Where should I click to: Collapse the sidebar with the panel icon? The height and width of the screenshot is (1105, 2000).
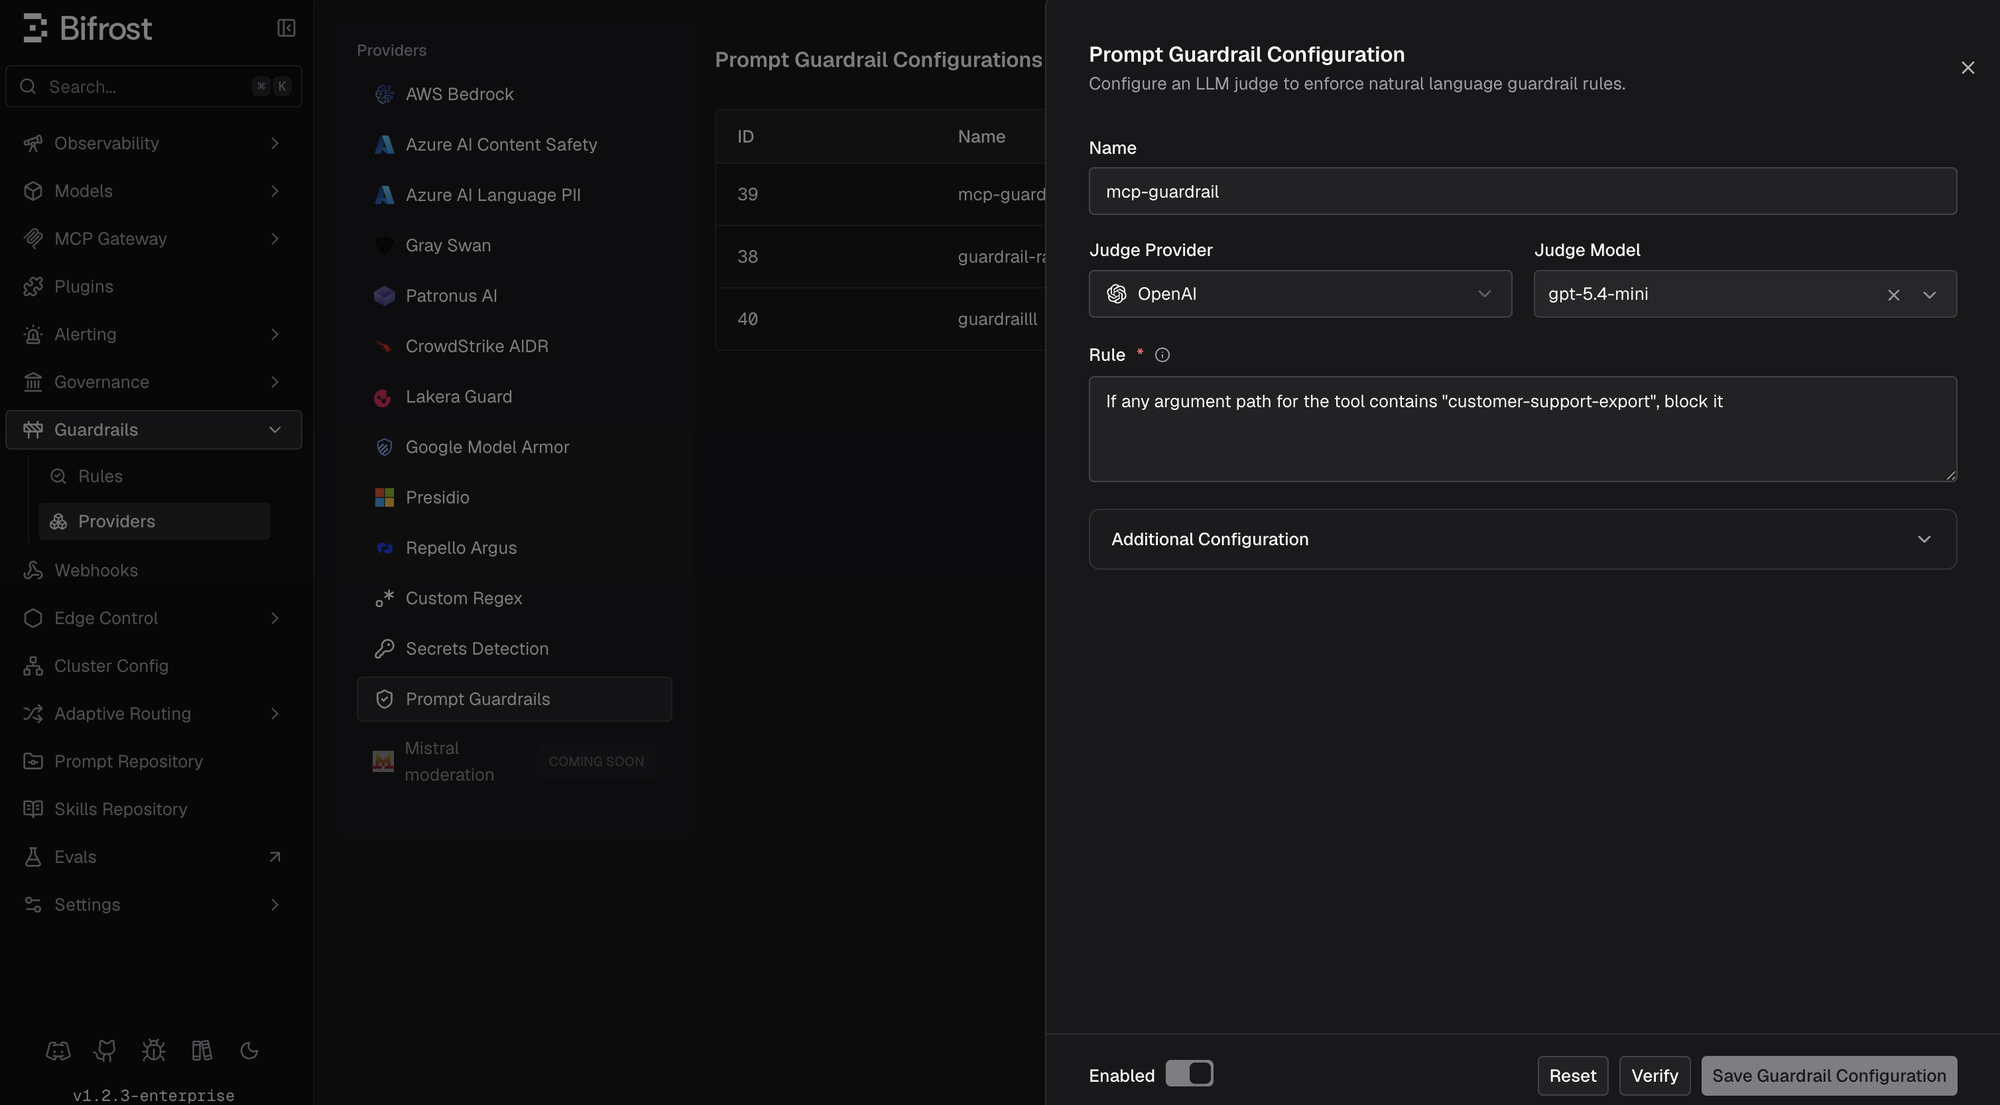point(286,28)
